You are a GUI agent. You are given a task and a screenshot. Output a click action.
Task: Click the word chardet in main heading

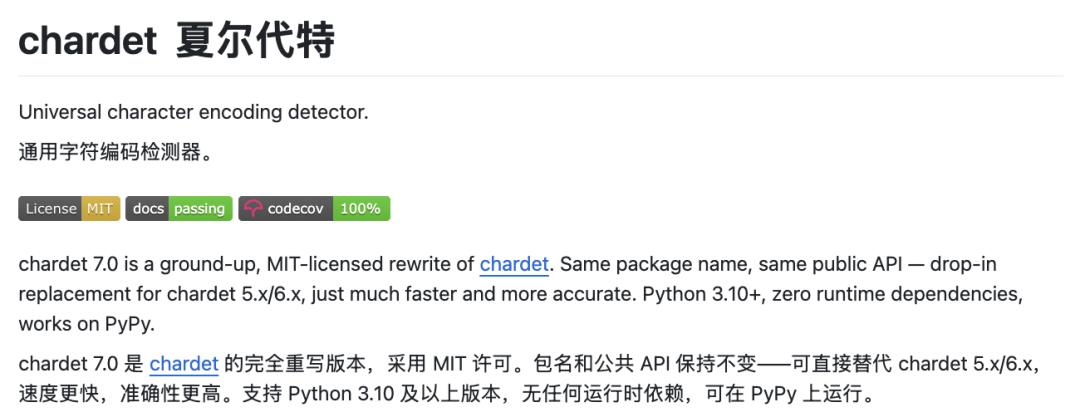tap(88, 40)
